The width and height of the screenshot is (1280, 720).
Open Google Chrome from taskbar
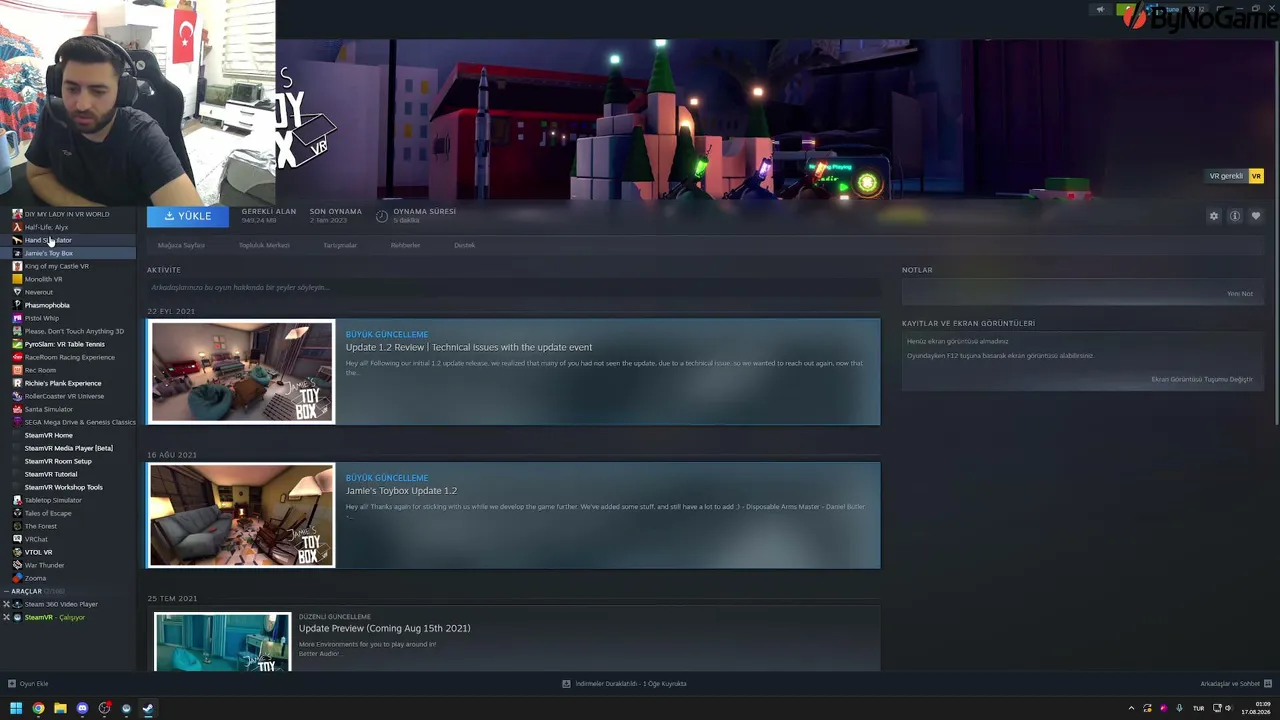pyautogui.click(x=38, y=709)
